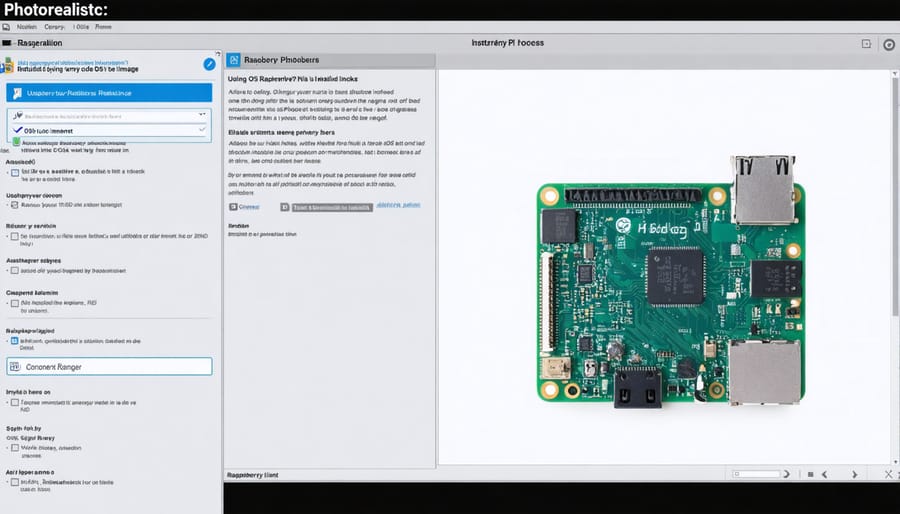The image size is (900, 514).
Task: Tick the checkbox under the Atssised heading
Action: tap(15, 172)
